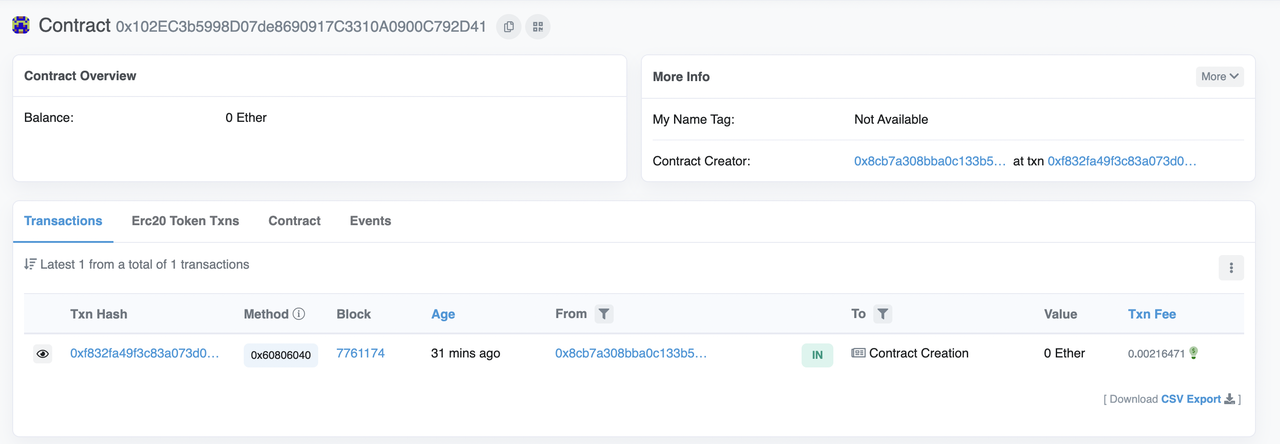Open the Contract tab

click(x=294, y=221)
